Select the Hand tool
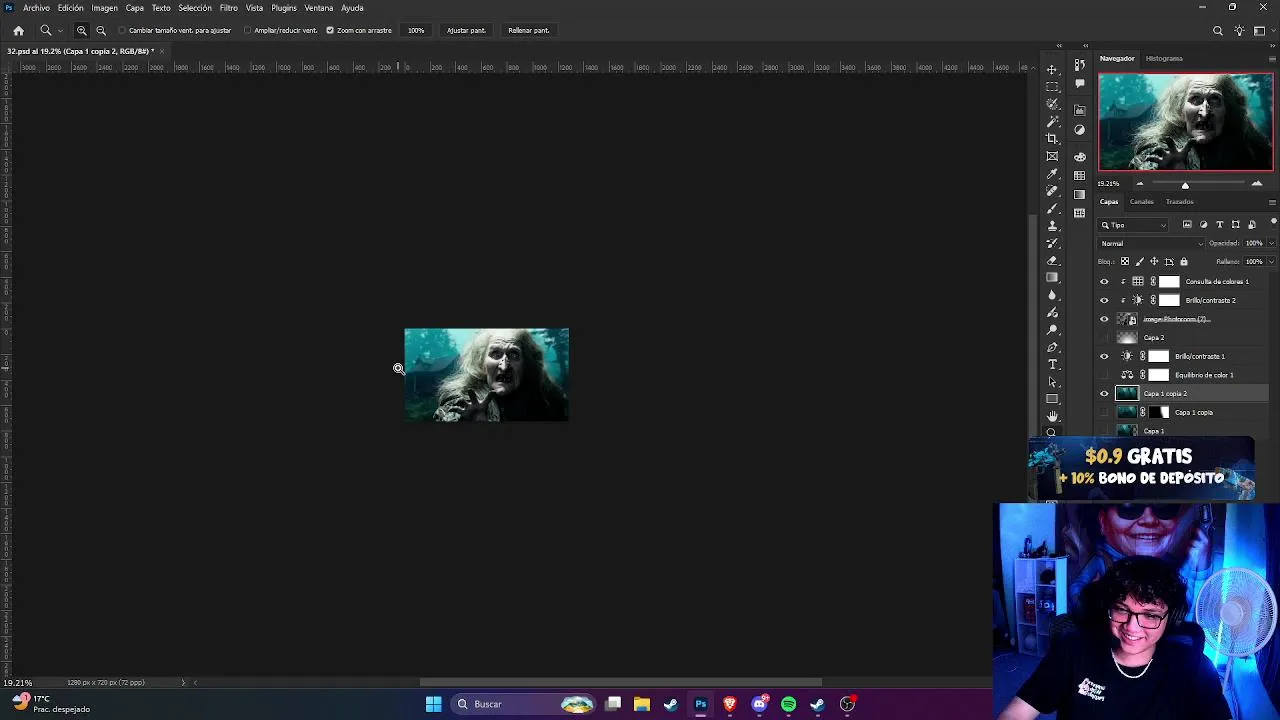Image resolution: width=1280 pixels, height=720 pixels. (x=1052, y=416)
